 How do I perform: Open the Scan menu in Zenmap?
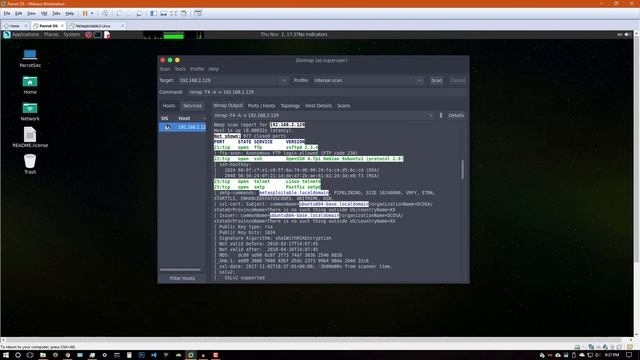tap(165, 69)
